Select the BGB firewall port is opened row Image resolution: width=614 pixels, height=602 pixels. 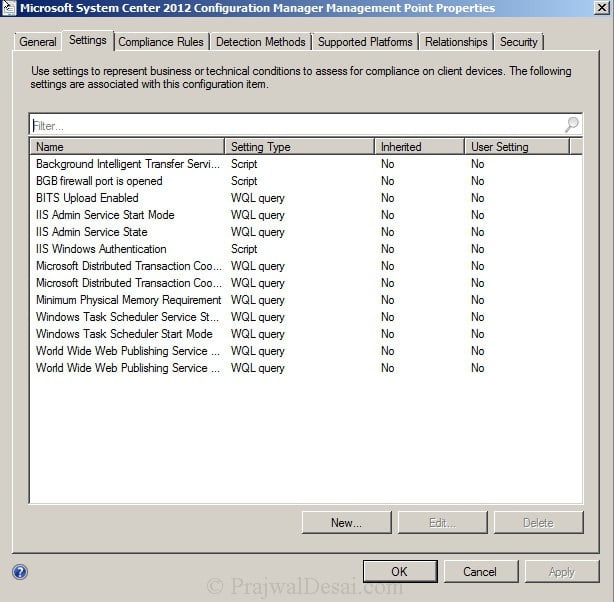(x=305, y=181)
